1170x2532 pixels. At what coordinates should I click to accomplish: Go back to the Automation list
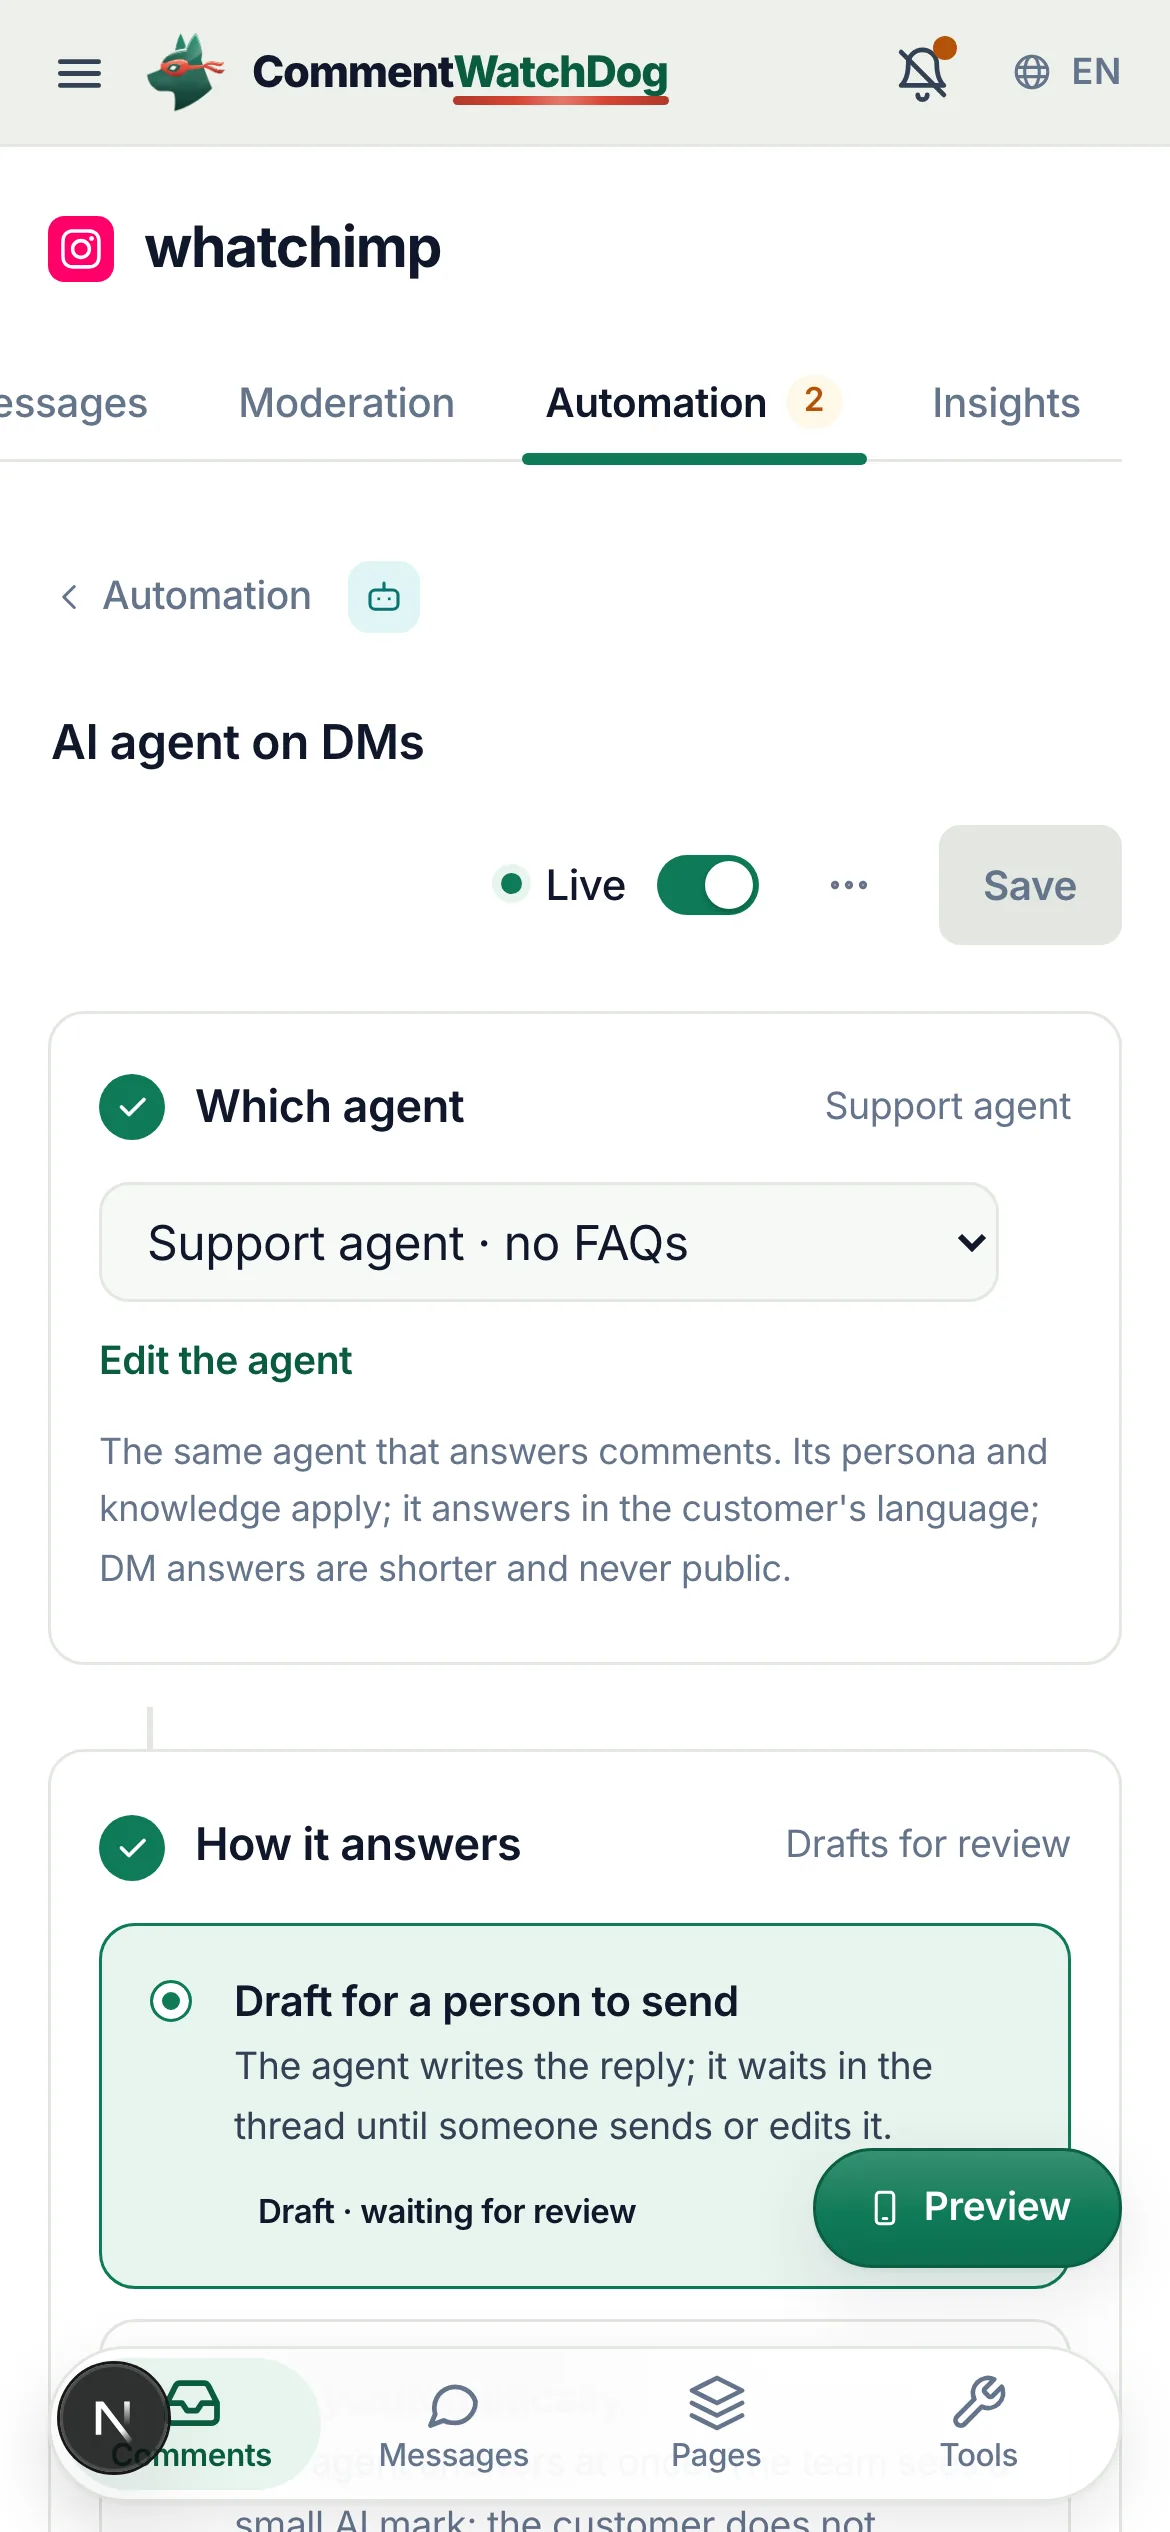click(186, 596)
